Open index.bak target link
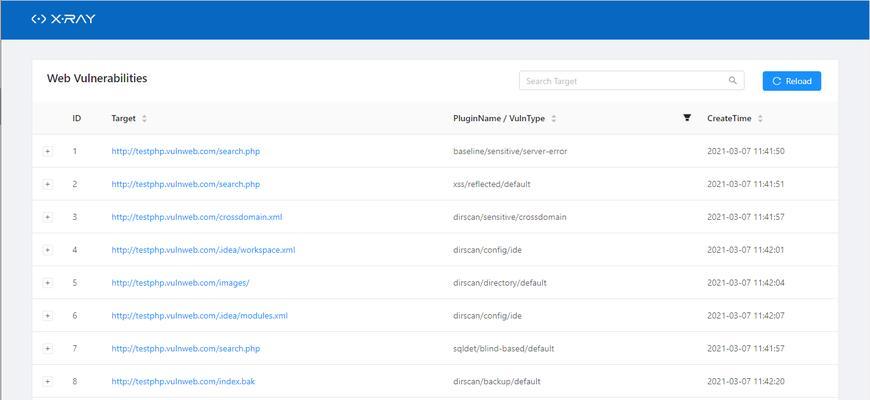This screenshot has height=400, width=870. 183,381
